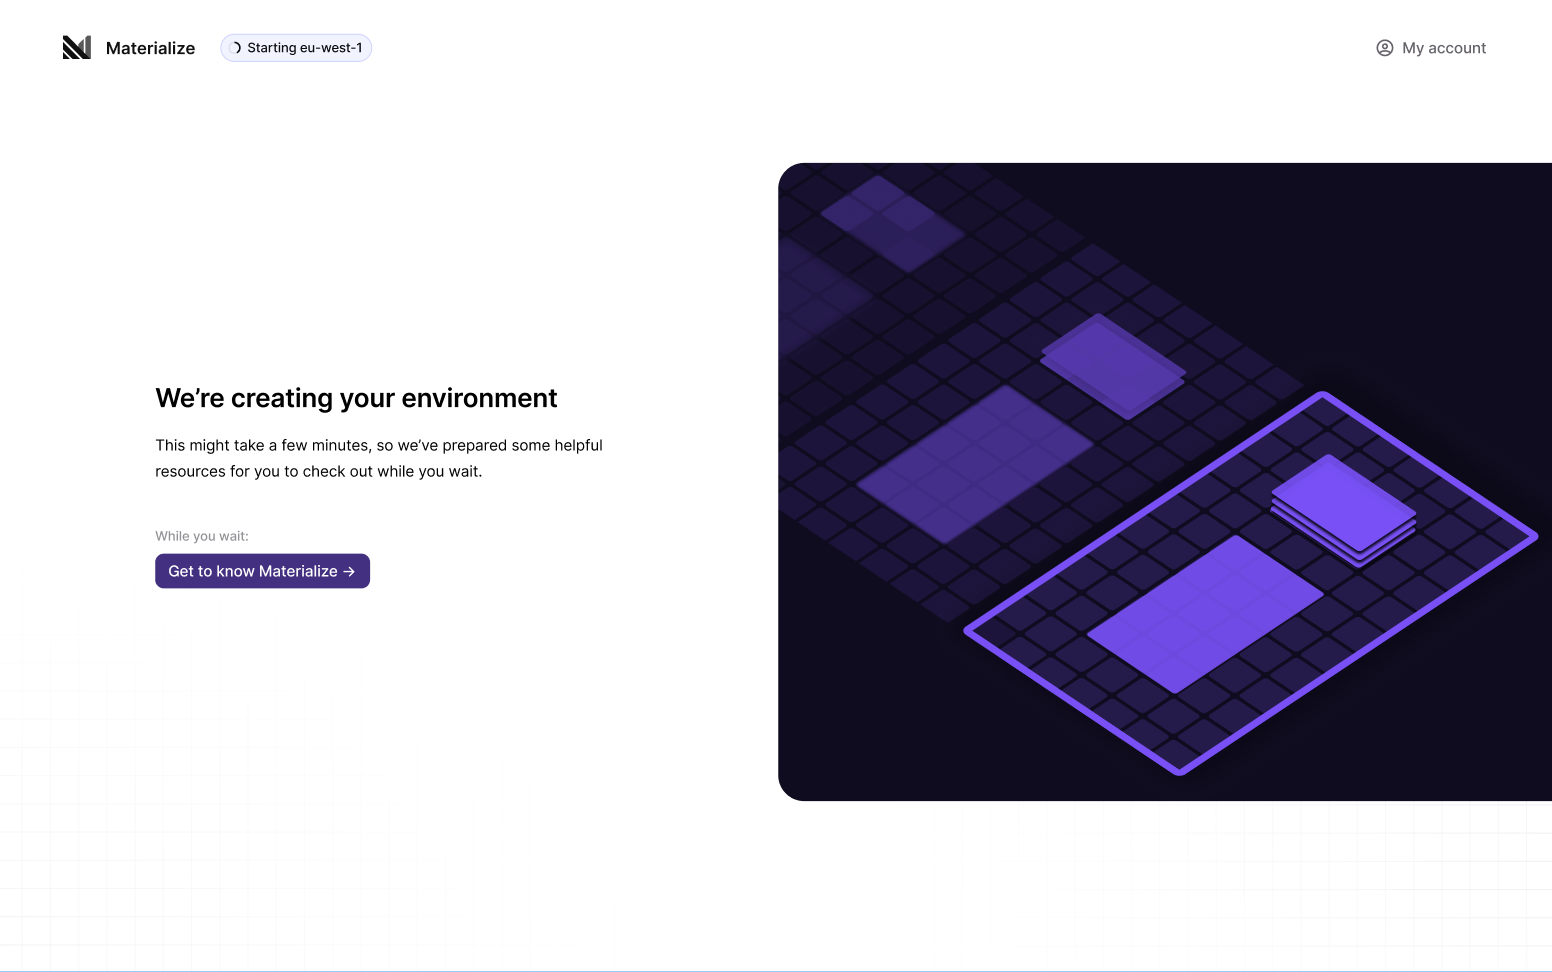Click the loading indicator beside 'Starting eu-west-1'
The width and height of the screenshot is (1552, 972).
point(236,47)
